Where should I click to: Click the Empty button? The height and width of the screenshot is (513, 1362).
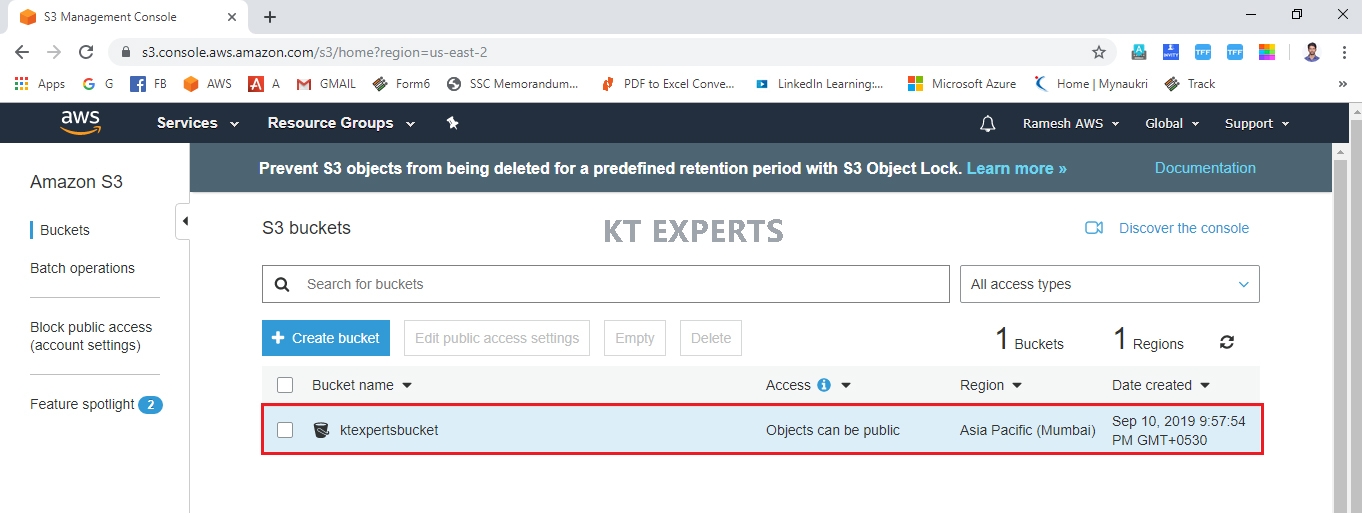point(635,338)
